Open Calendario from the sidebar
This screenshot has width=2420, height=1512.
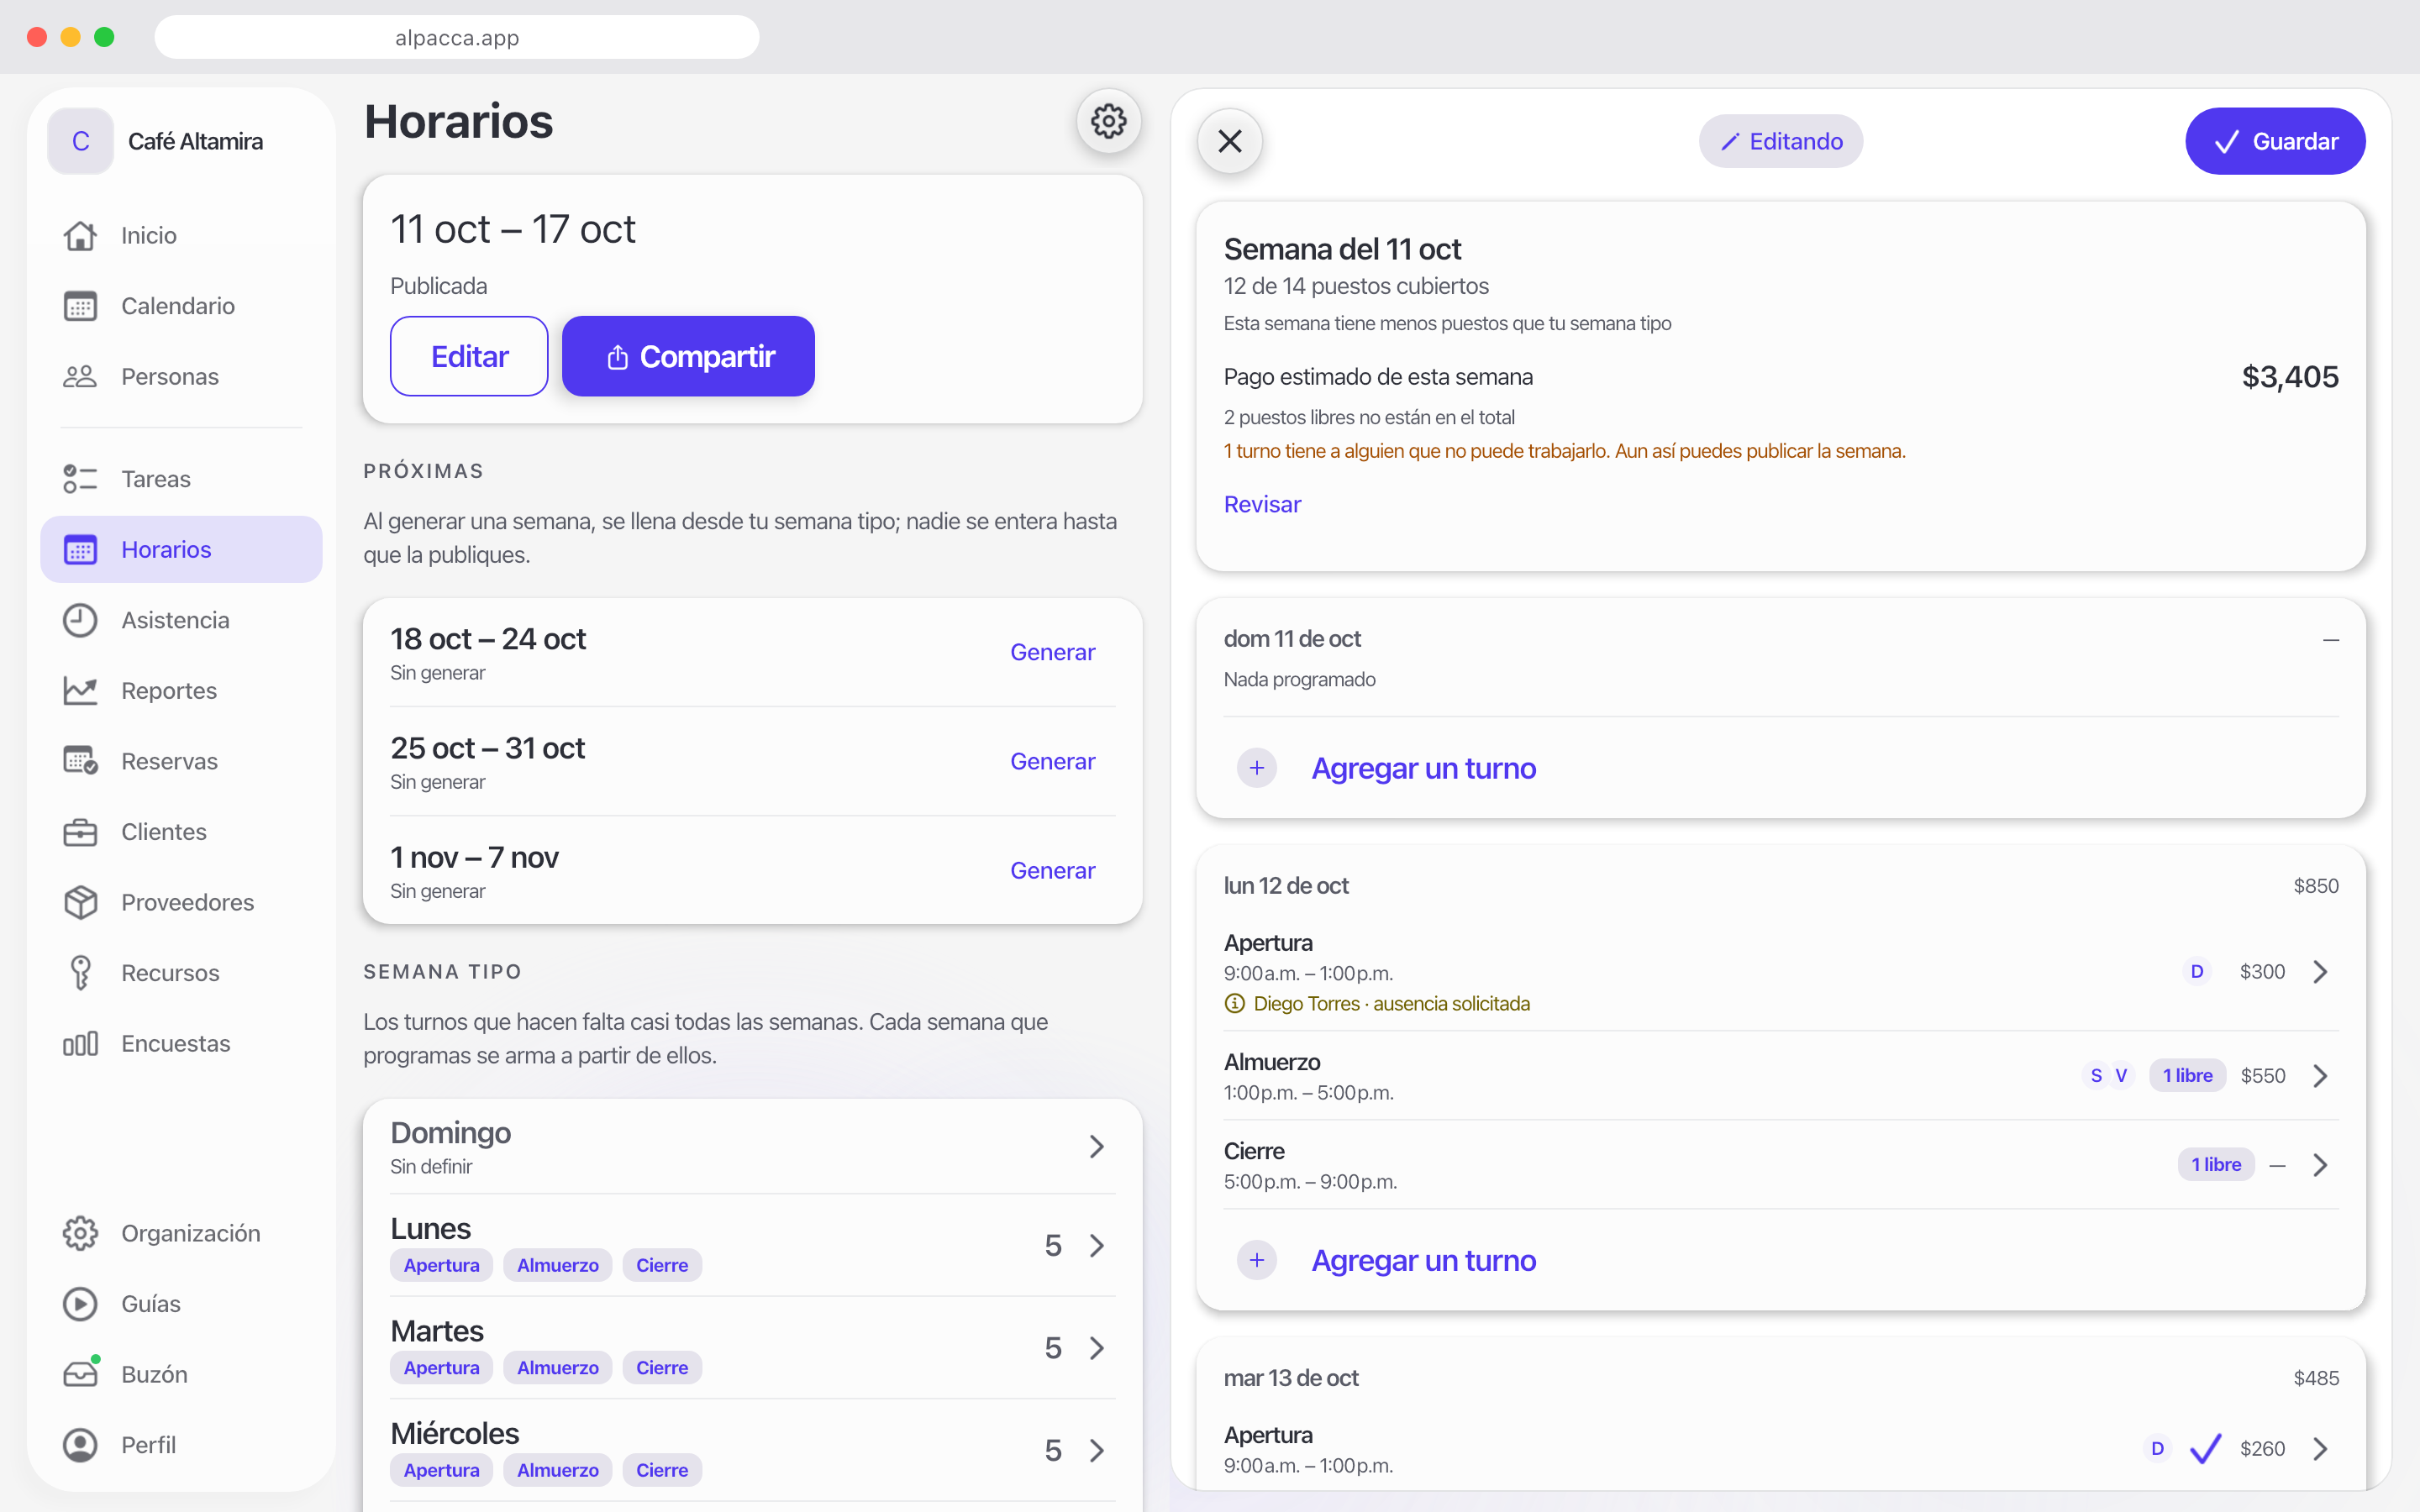click(x=181, y=306)
